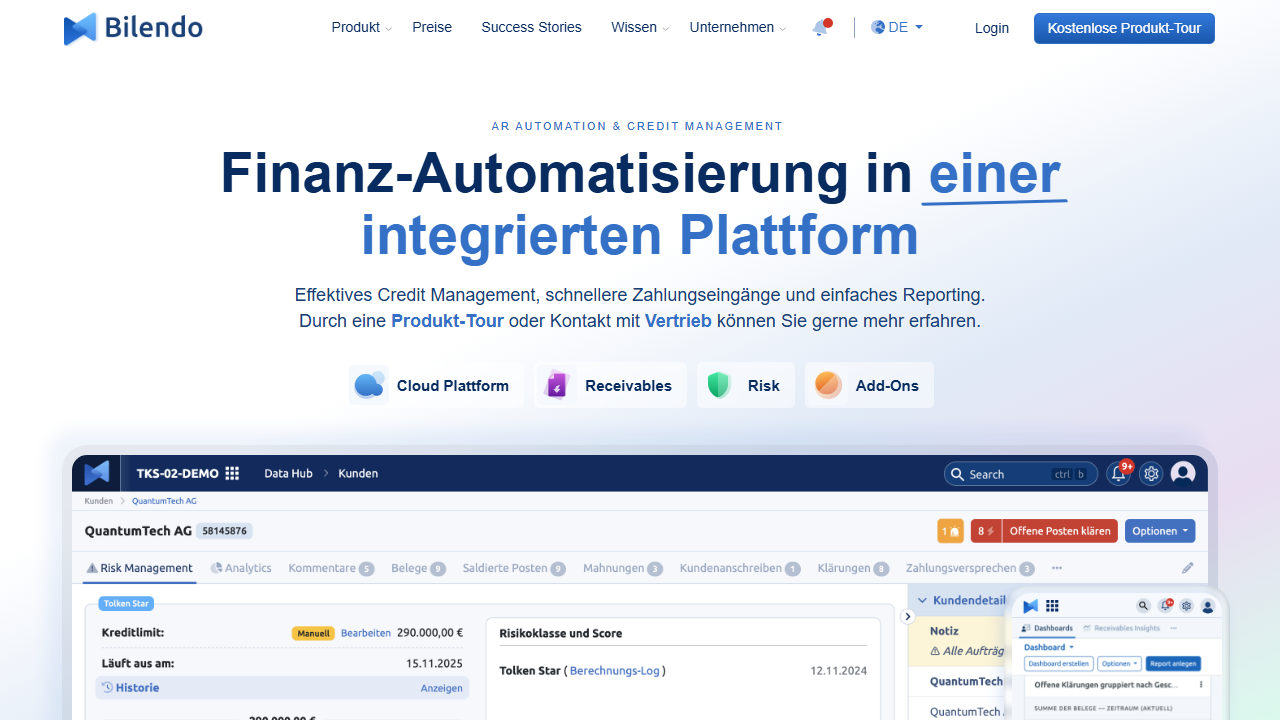Click the pencil edit icon beside the tabs
This screenshot has width=1280, height=720.
pyautogui.click(x=1188, y=568)
